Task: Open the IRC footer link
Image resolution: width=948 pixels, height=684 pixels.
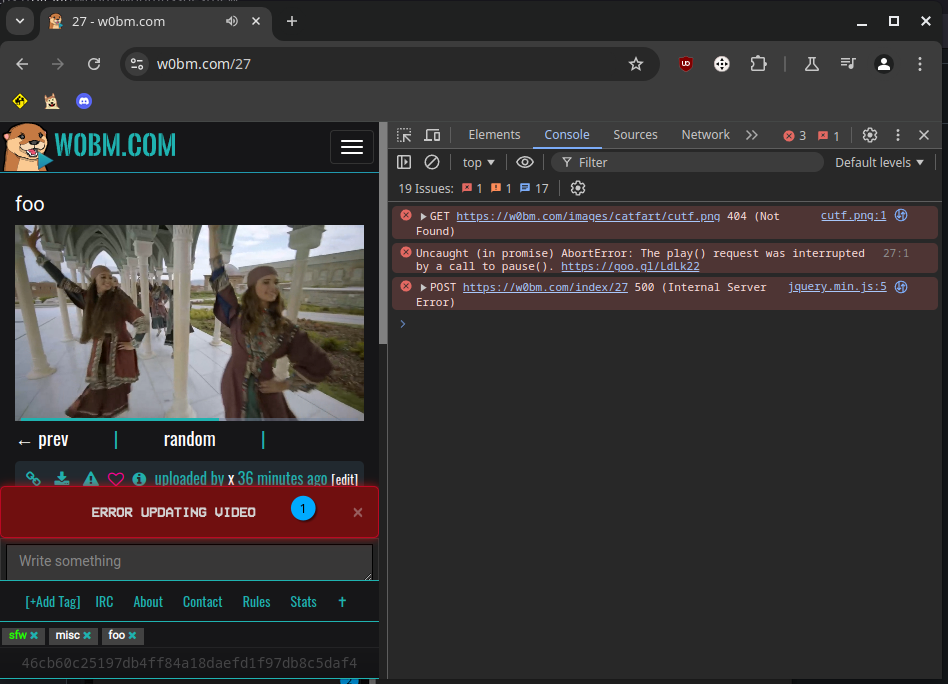Action: [104, 602]
